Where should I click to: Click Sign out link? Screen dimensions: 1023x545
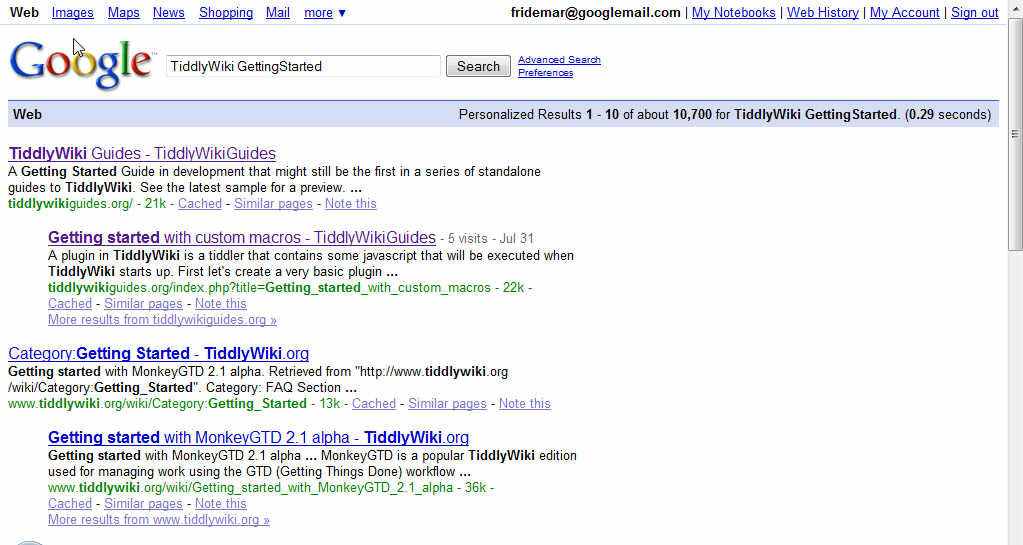tap(974, 13)
